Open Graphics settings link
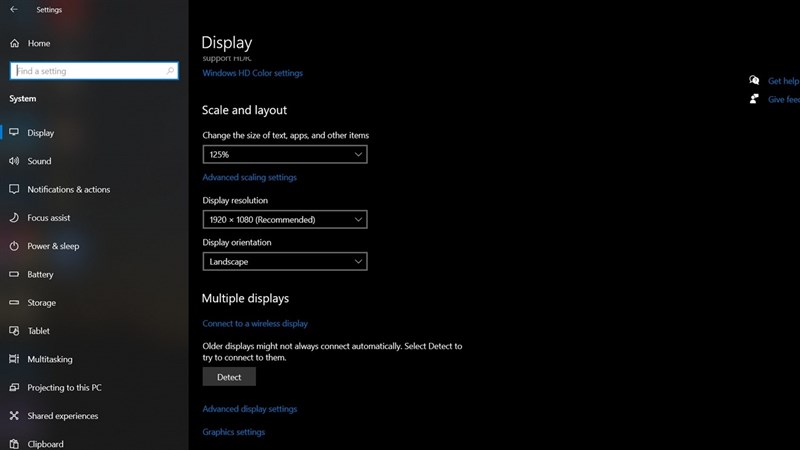This screenshot has height=450, width=800. pos(234,432)
